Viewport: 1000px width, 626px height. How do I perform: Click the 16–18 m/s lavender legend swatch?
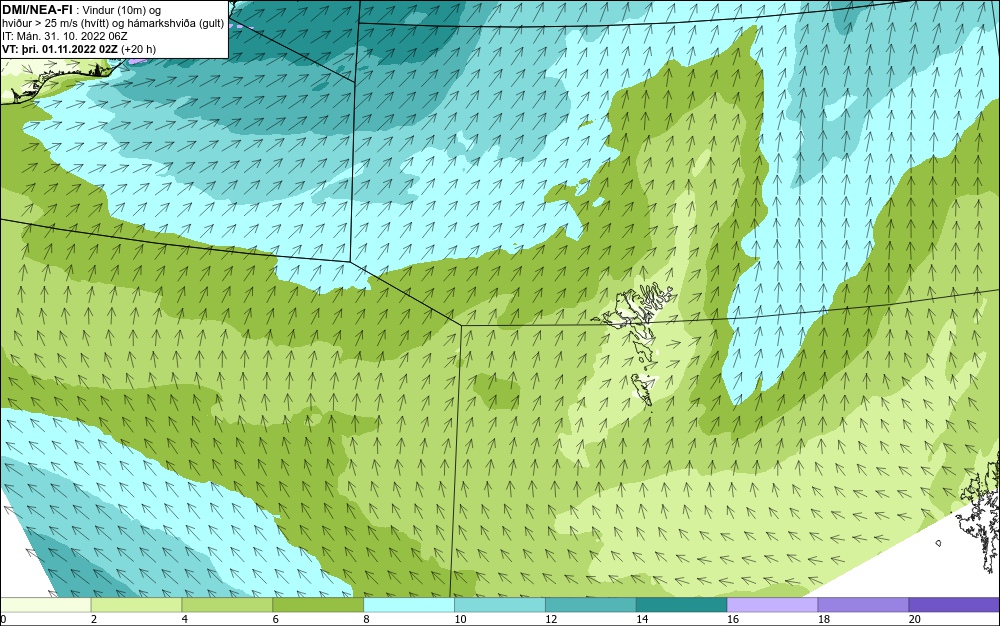(x=772, y=605)
